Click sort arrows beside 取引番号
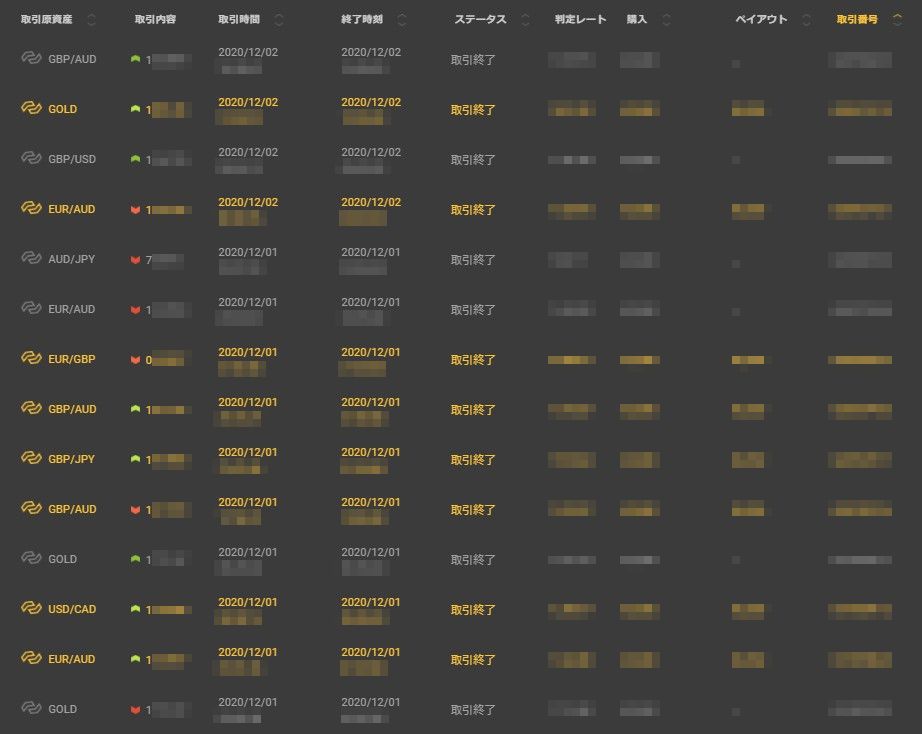The height and width of the screenshot is (734, 922). tap(895, 20)
